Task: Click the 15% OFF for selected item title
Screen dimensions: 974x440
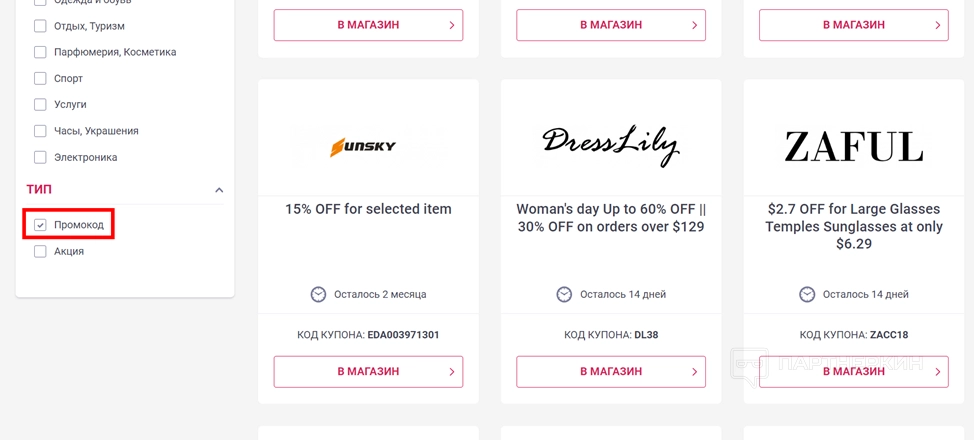Action: pos(368,209)
